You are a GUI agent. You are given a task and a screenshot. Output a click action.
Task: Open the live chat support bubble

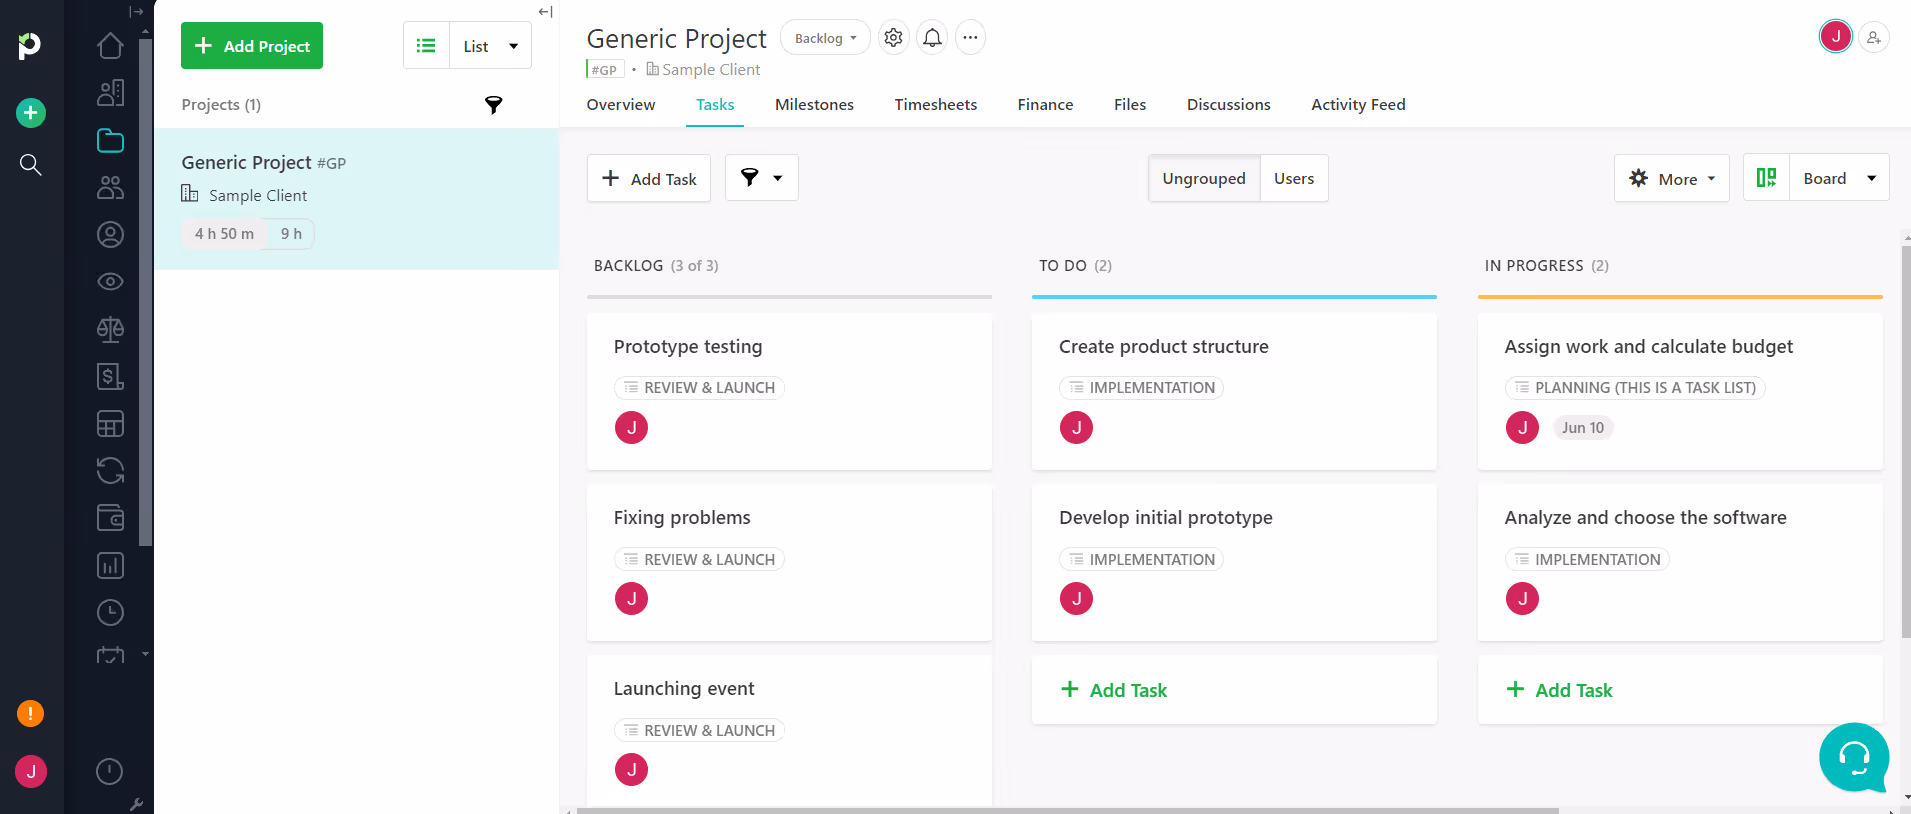pyautogui.click(x=1854, y=757)
